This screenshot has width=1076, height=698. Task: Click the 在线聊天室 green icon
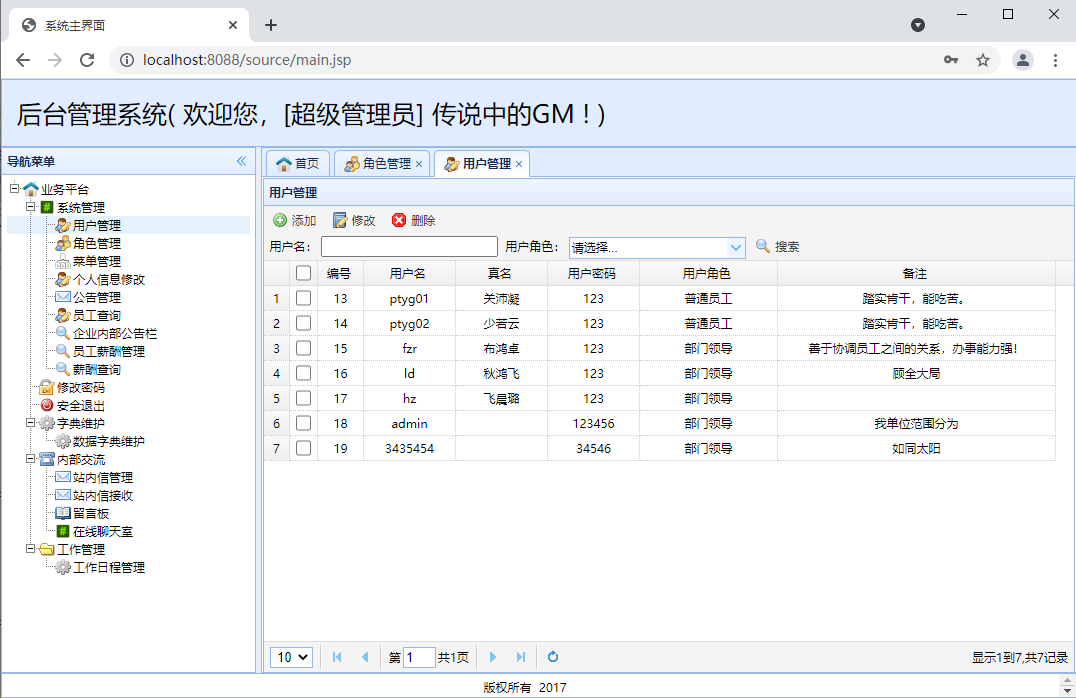63,531
